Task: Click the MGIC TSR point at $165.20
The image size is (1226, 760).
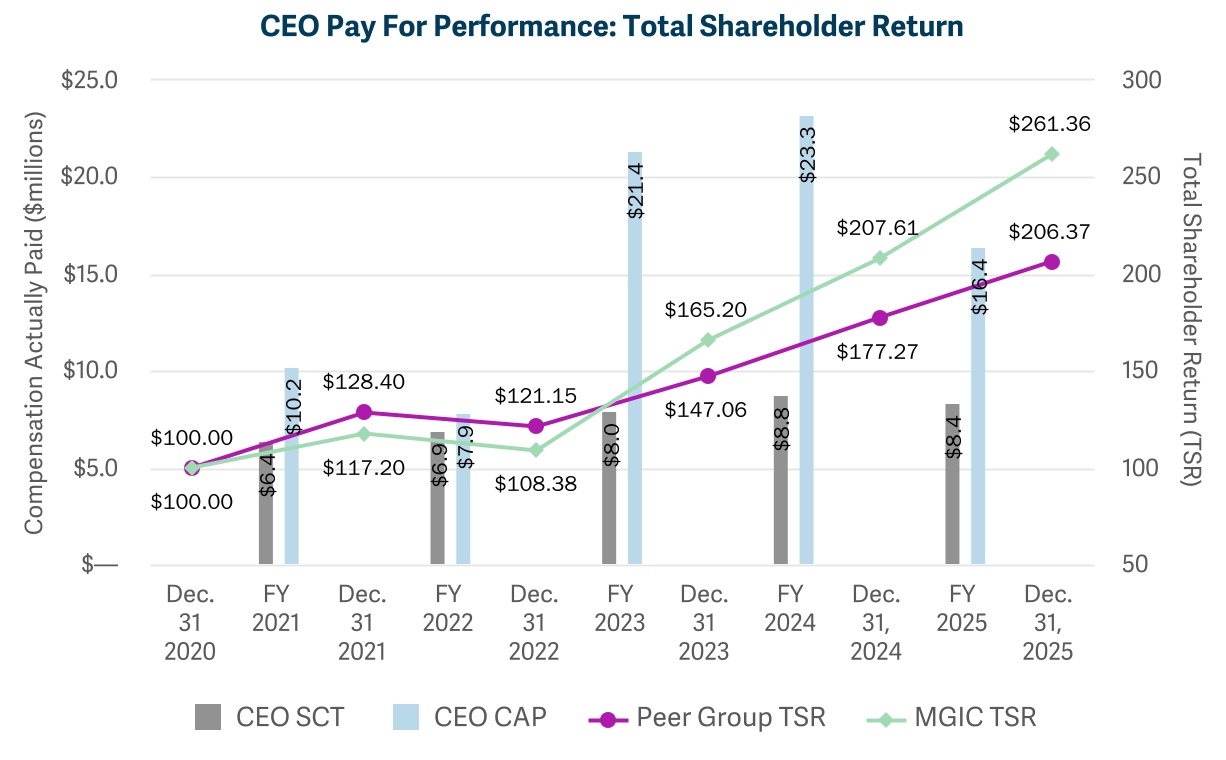Action: click(x=707, y=340)
